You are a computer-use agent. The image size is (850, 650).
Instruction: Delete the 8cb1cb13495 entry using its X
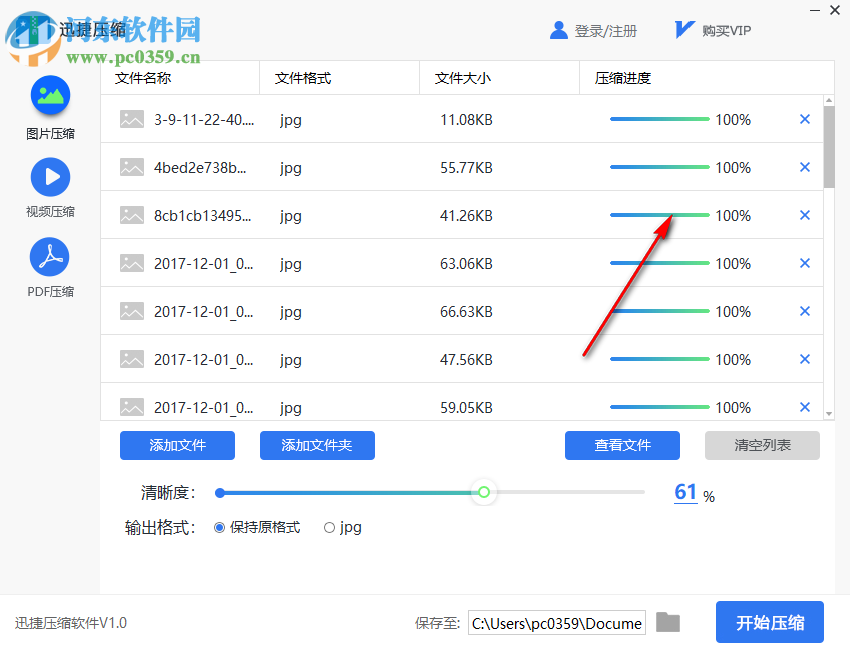(x=804, y=215)
